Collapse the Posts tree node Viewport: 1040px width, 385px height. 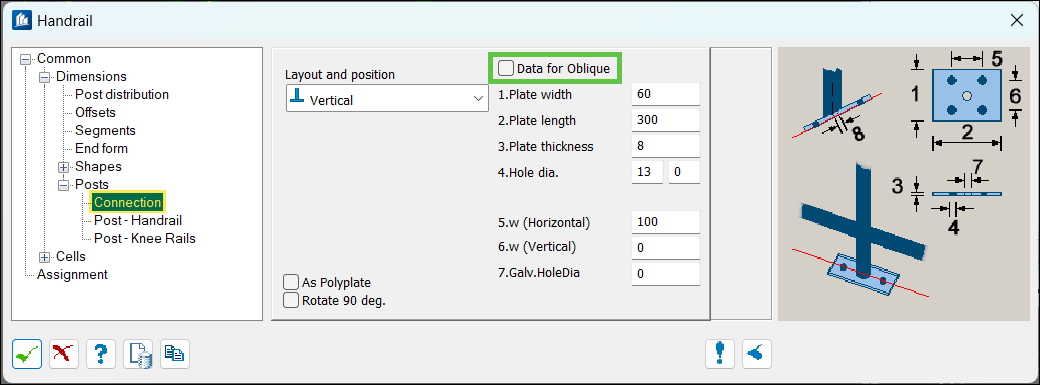coord(64,185)
